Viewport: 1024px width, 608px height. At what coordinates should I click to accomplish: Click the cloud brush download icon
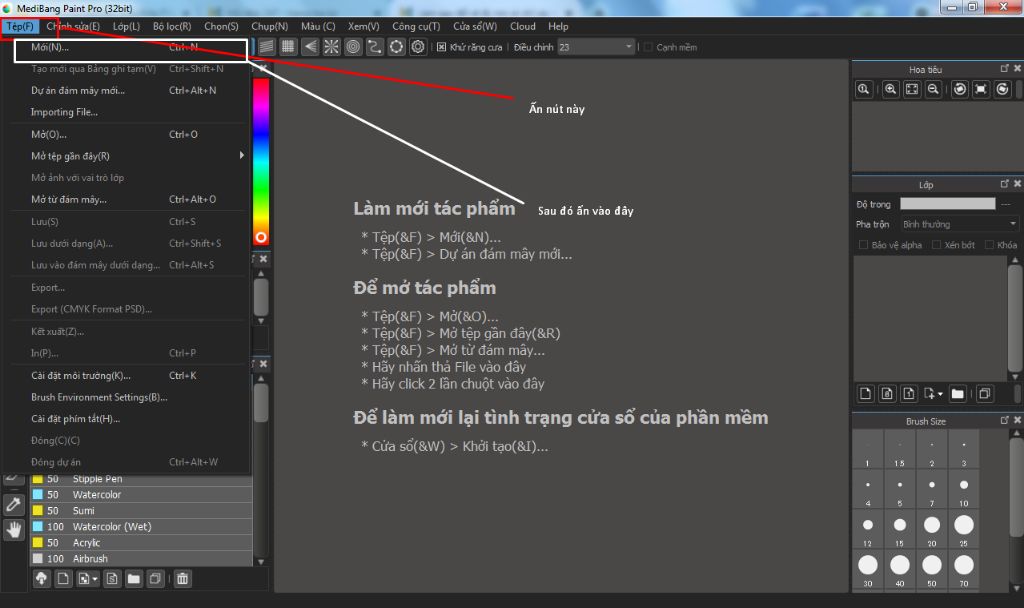pos(42,579)
